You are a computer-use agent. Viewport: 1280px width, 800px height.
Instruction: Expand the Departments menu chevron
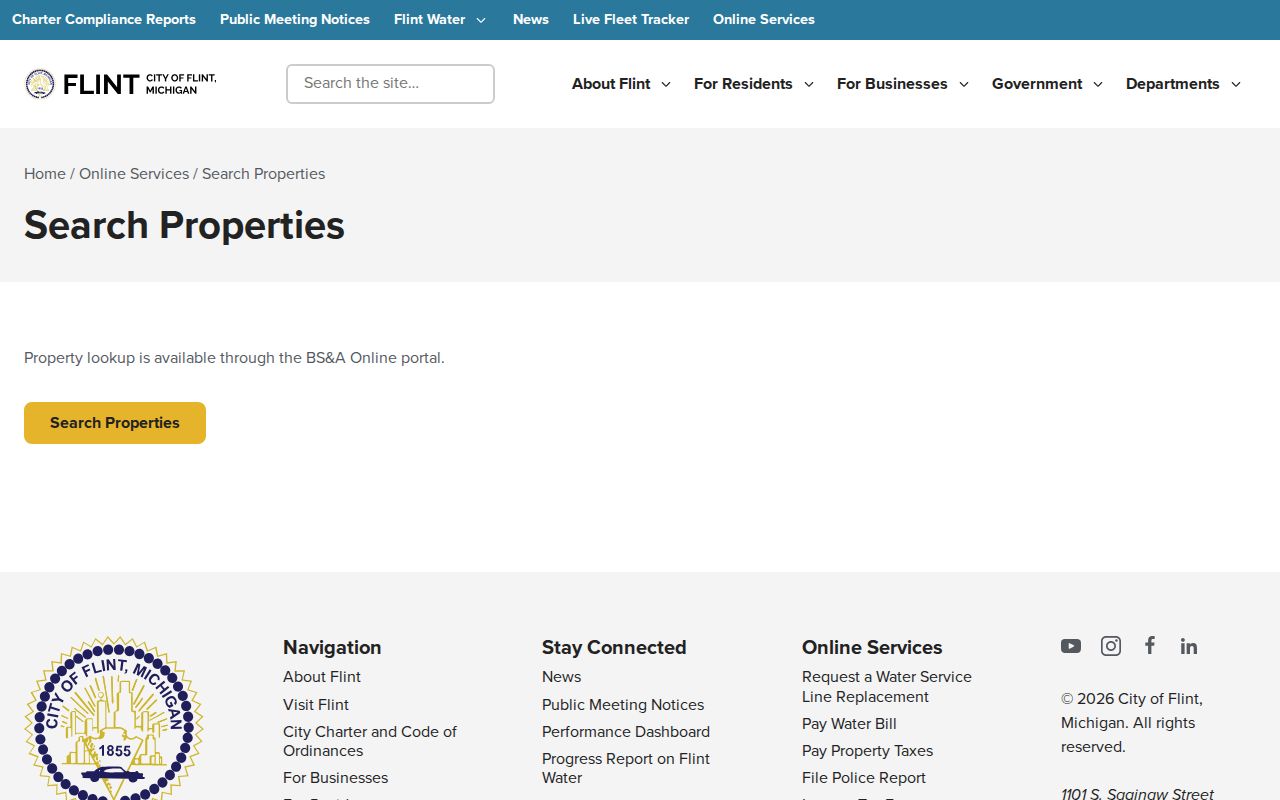point(1236,84)
